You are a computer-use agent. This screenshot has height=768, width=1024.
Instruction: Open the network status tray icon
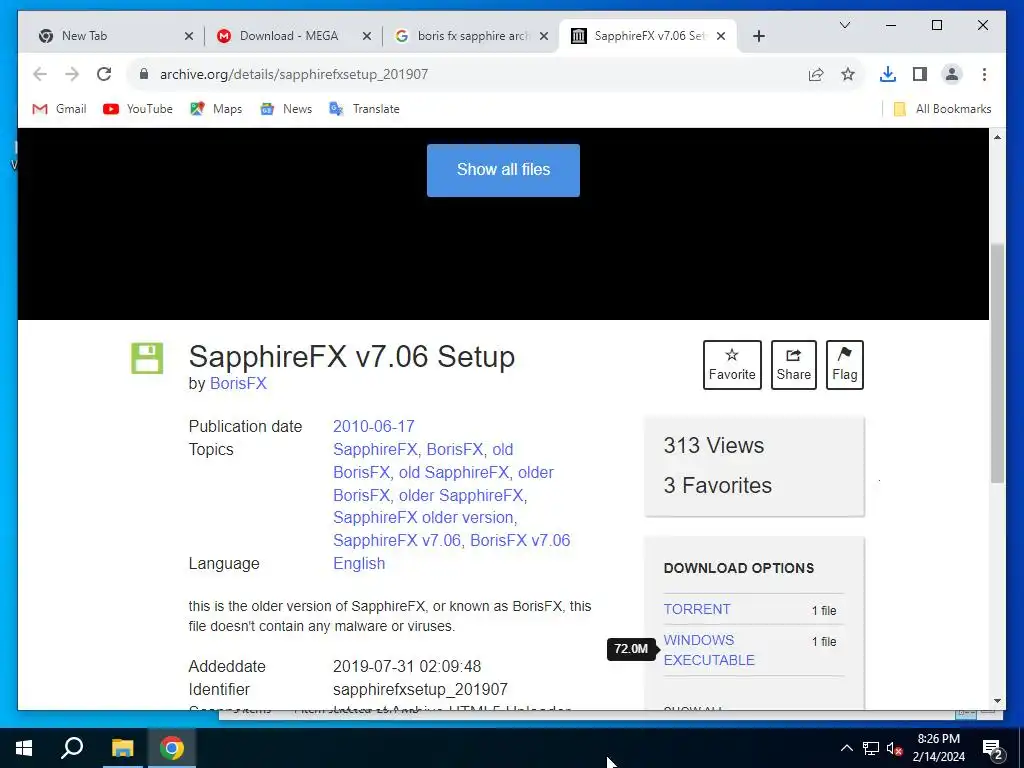[871, 748]
